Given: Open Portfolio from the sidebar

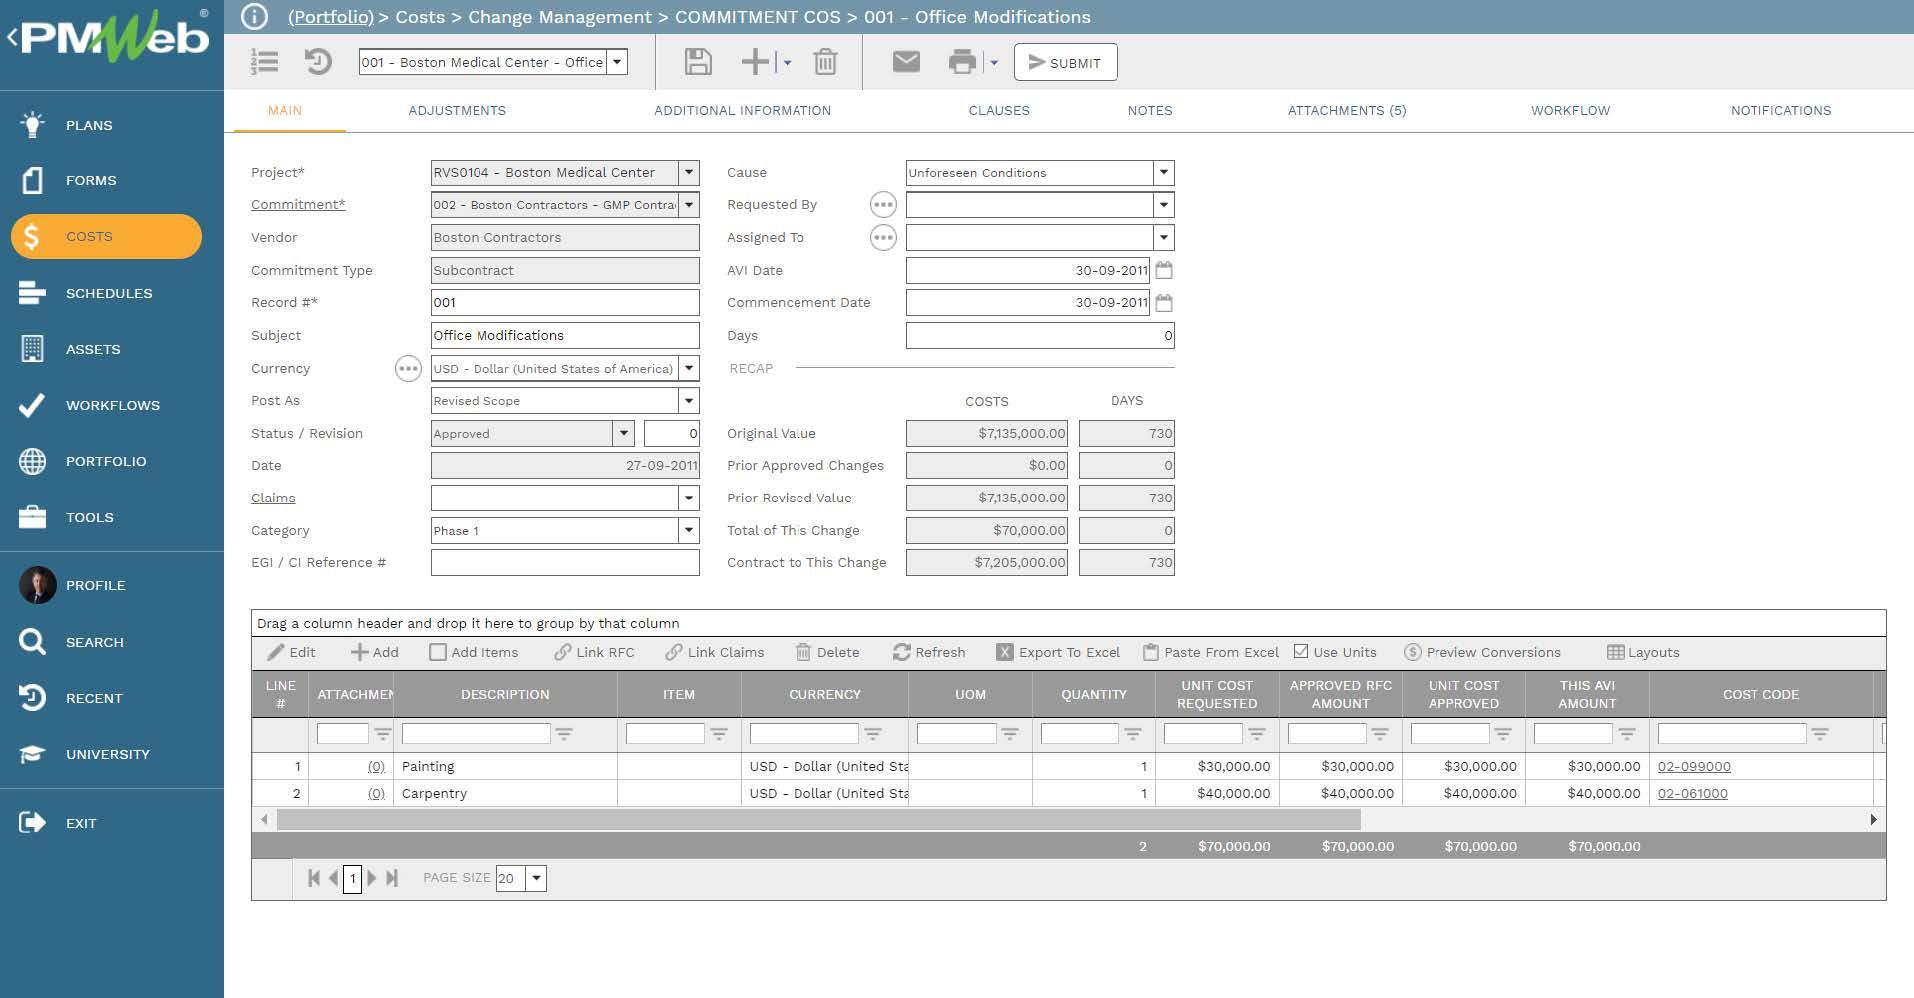Looking at the screenshot, I should point(106,461).
